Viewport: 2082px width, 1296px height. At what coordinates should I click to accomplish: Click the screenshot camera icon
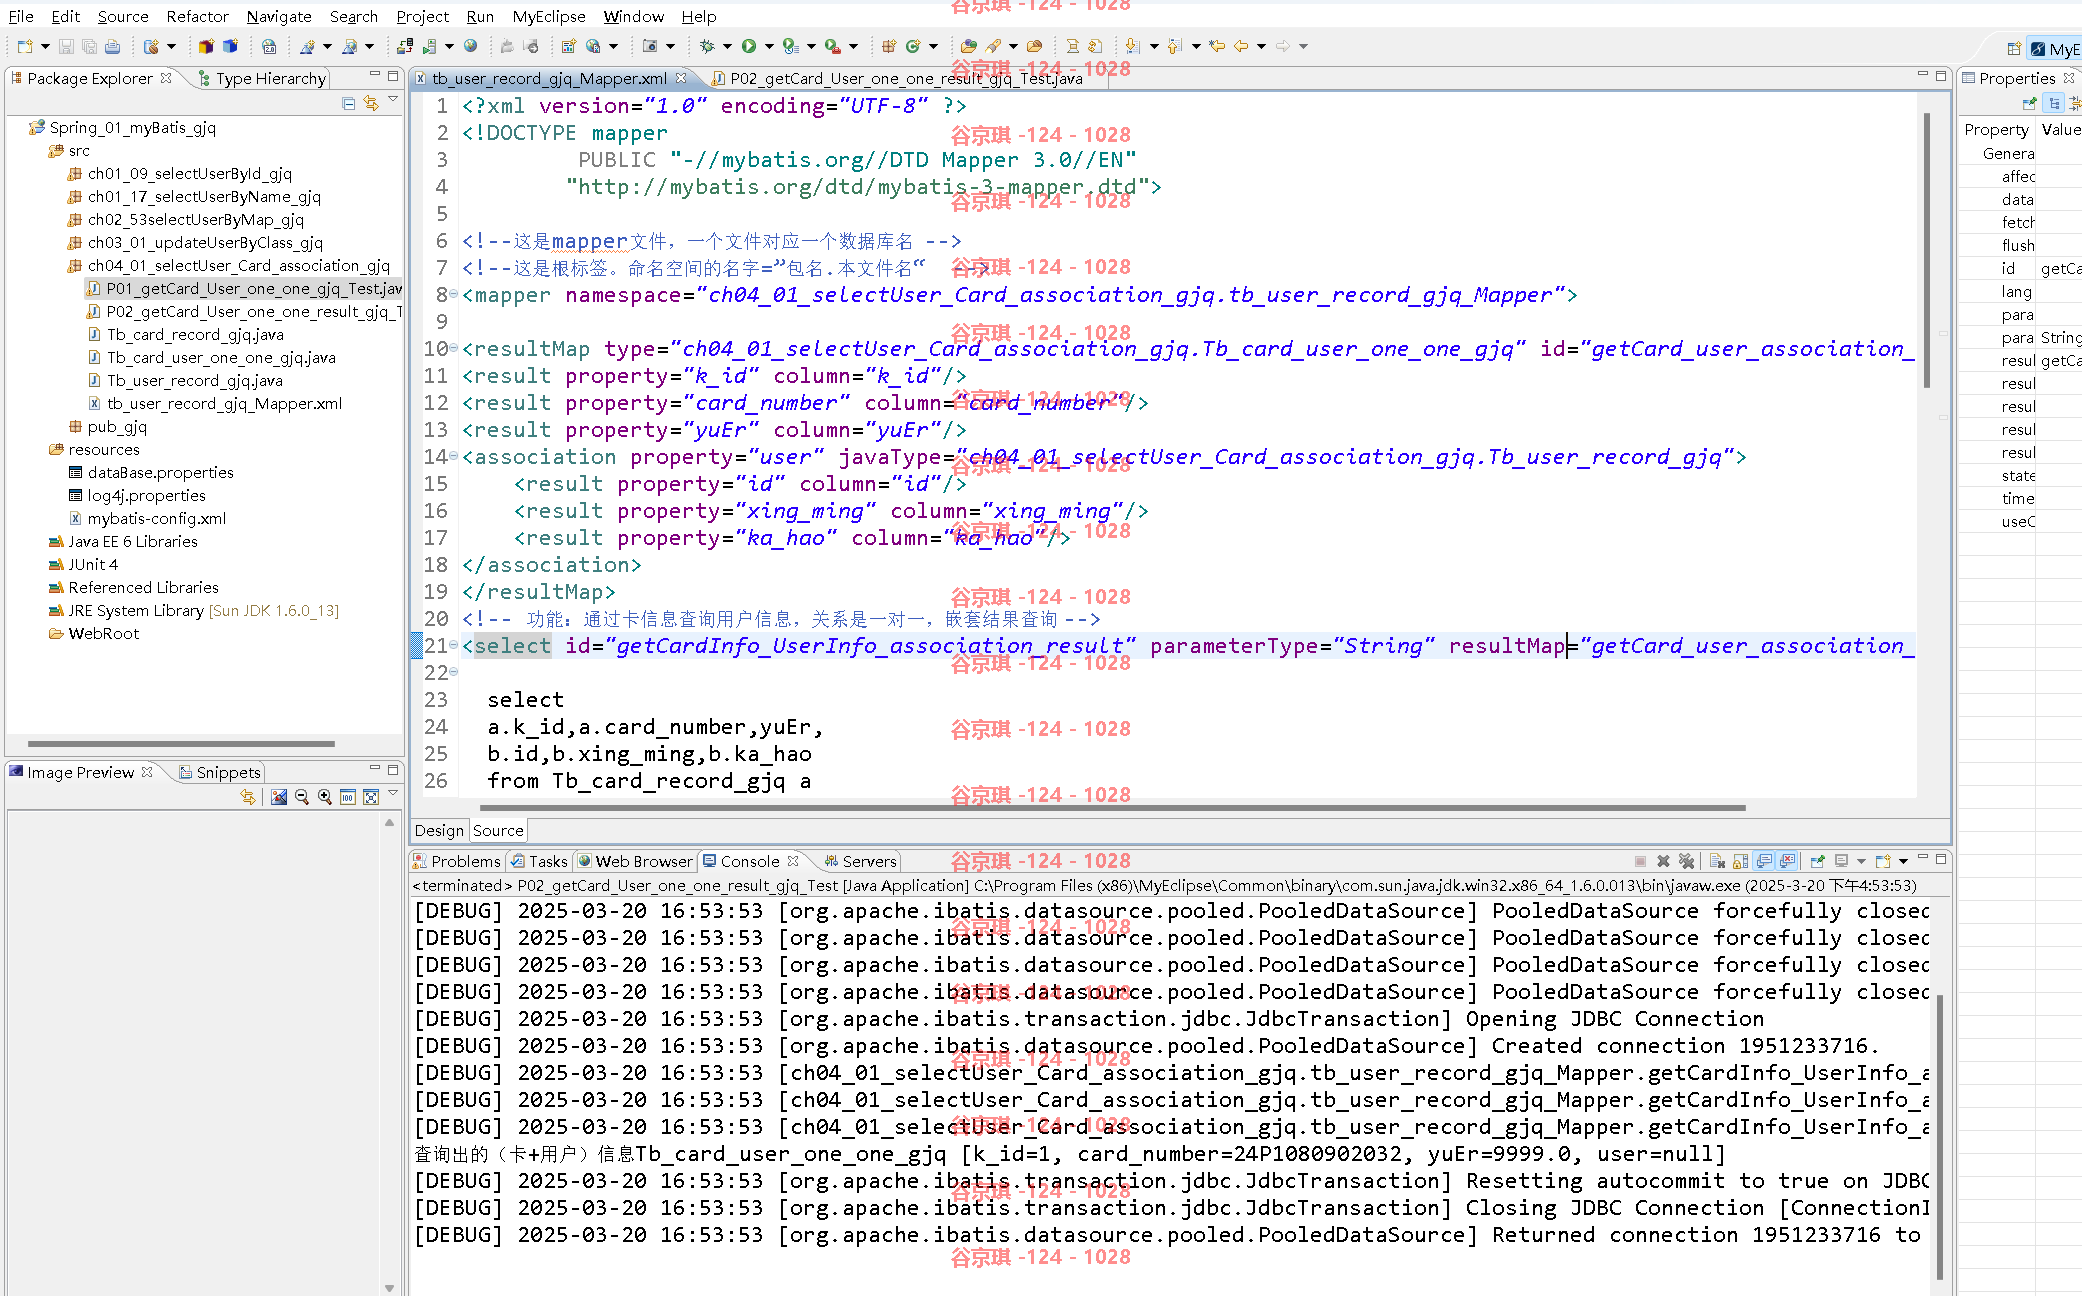tap(650, 46)
